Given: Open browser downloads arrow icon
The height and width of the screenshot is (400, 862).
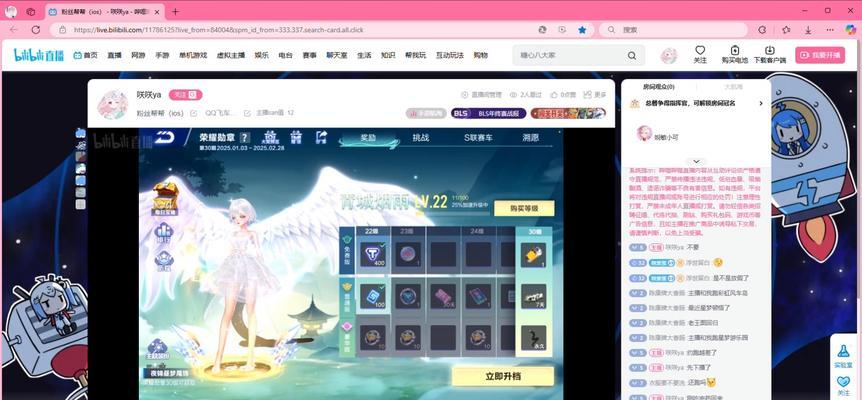Looking at the screenshot, I should (x=808, y=30).
